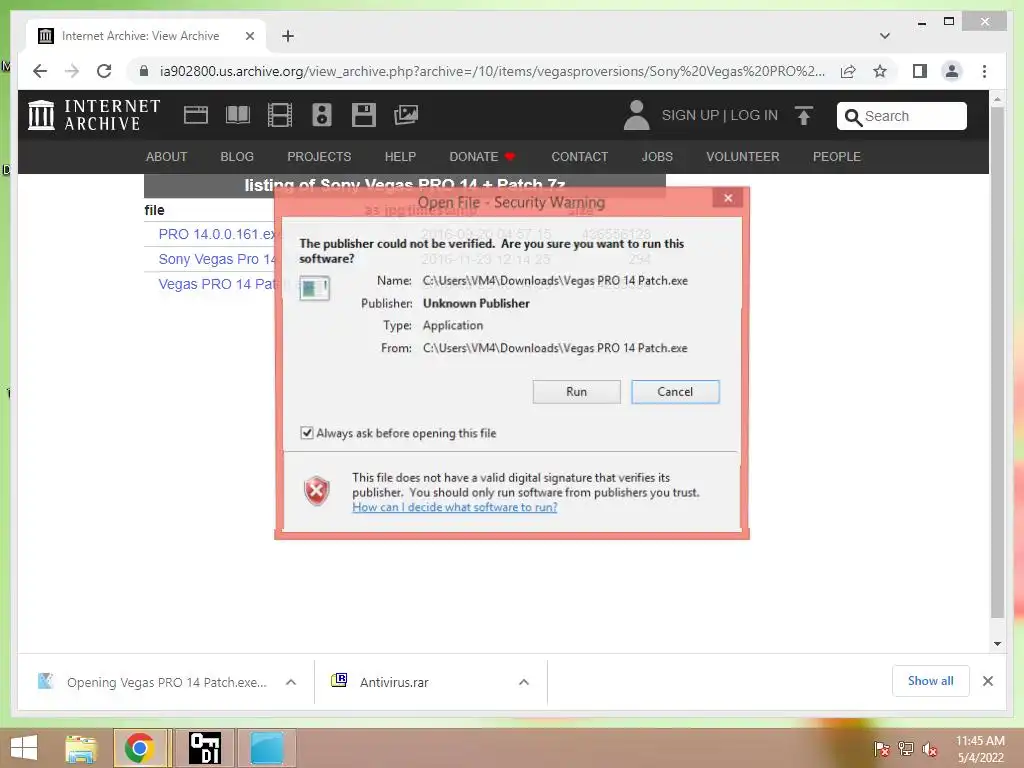Expand the tab search chevron

[x=885, y=36]
